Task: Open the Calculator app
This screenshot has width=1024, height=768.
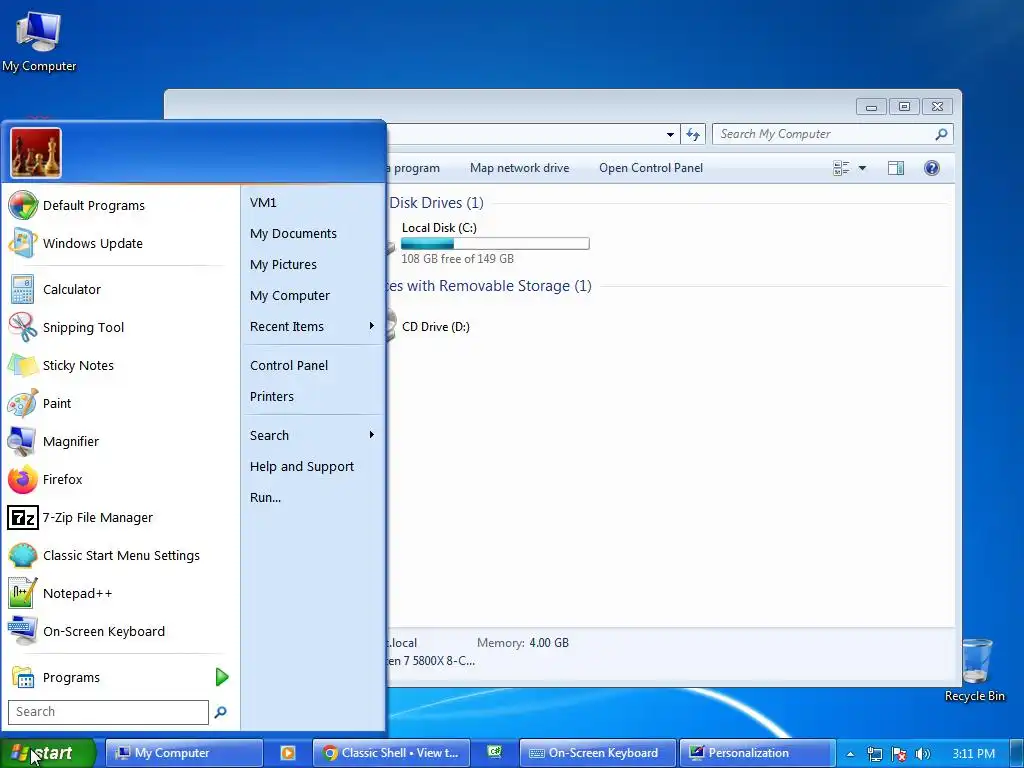Action: [121, 289]
